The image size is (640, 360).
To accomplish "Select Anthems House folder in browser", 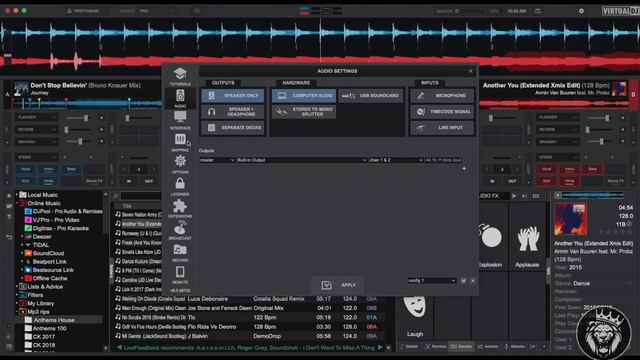I will tap(54, 320).
